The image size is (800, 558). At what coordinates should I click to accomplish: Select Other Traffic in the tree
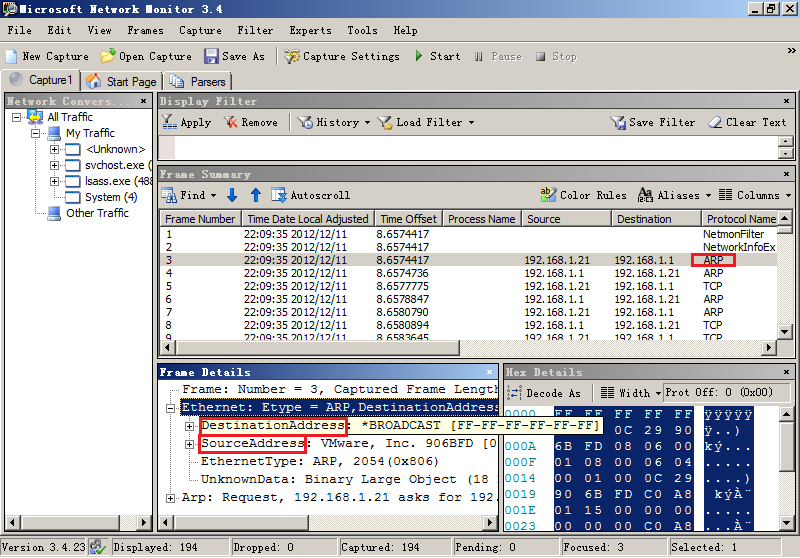click(x=97, y=213)
